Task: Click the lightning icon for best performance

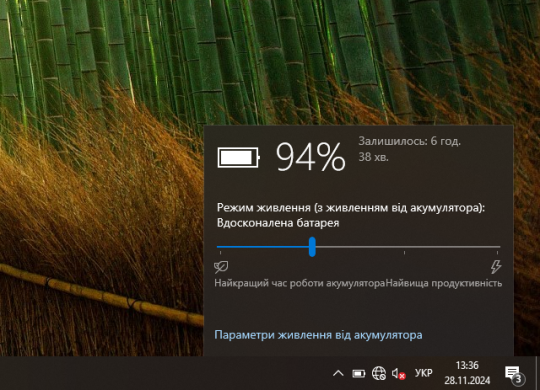Action: [x=496, y=267]
